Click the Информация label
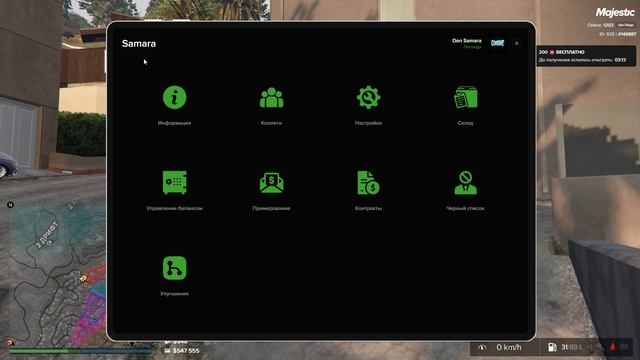640x360 pixels. 174,123
